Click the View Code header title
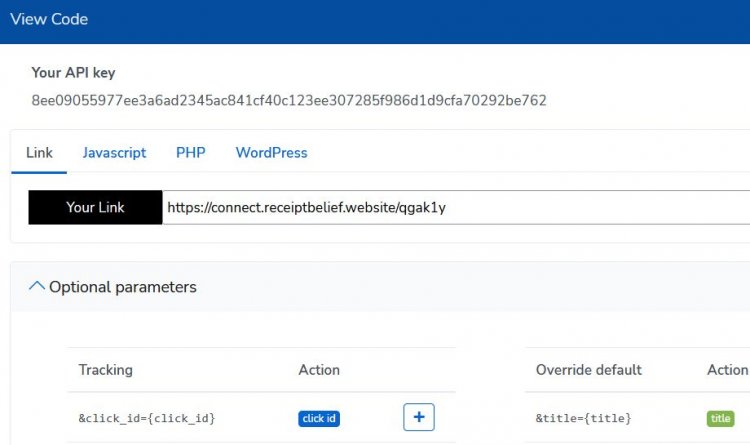Image resolution: width=750 pixels, height=445 pixels. (x=49, y=19)
